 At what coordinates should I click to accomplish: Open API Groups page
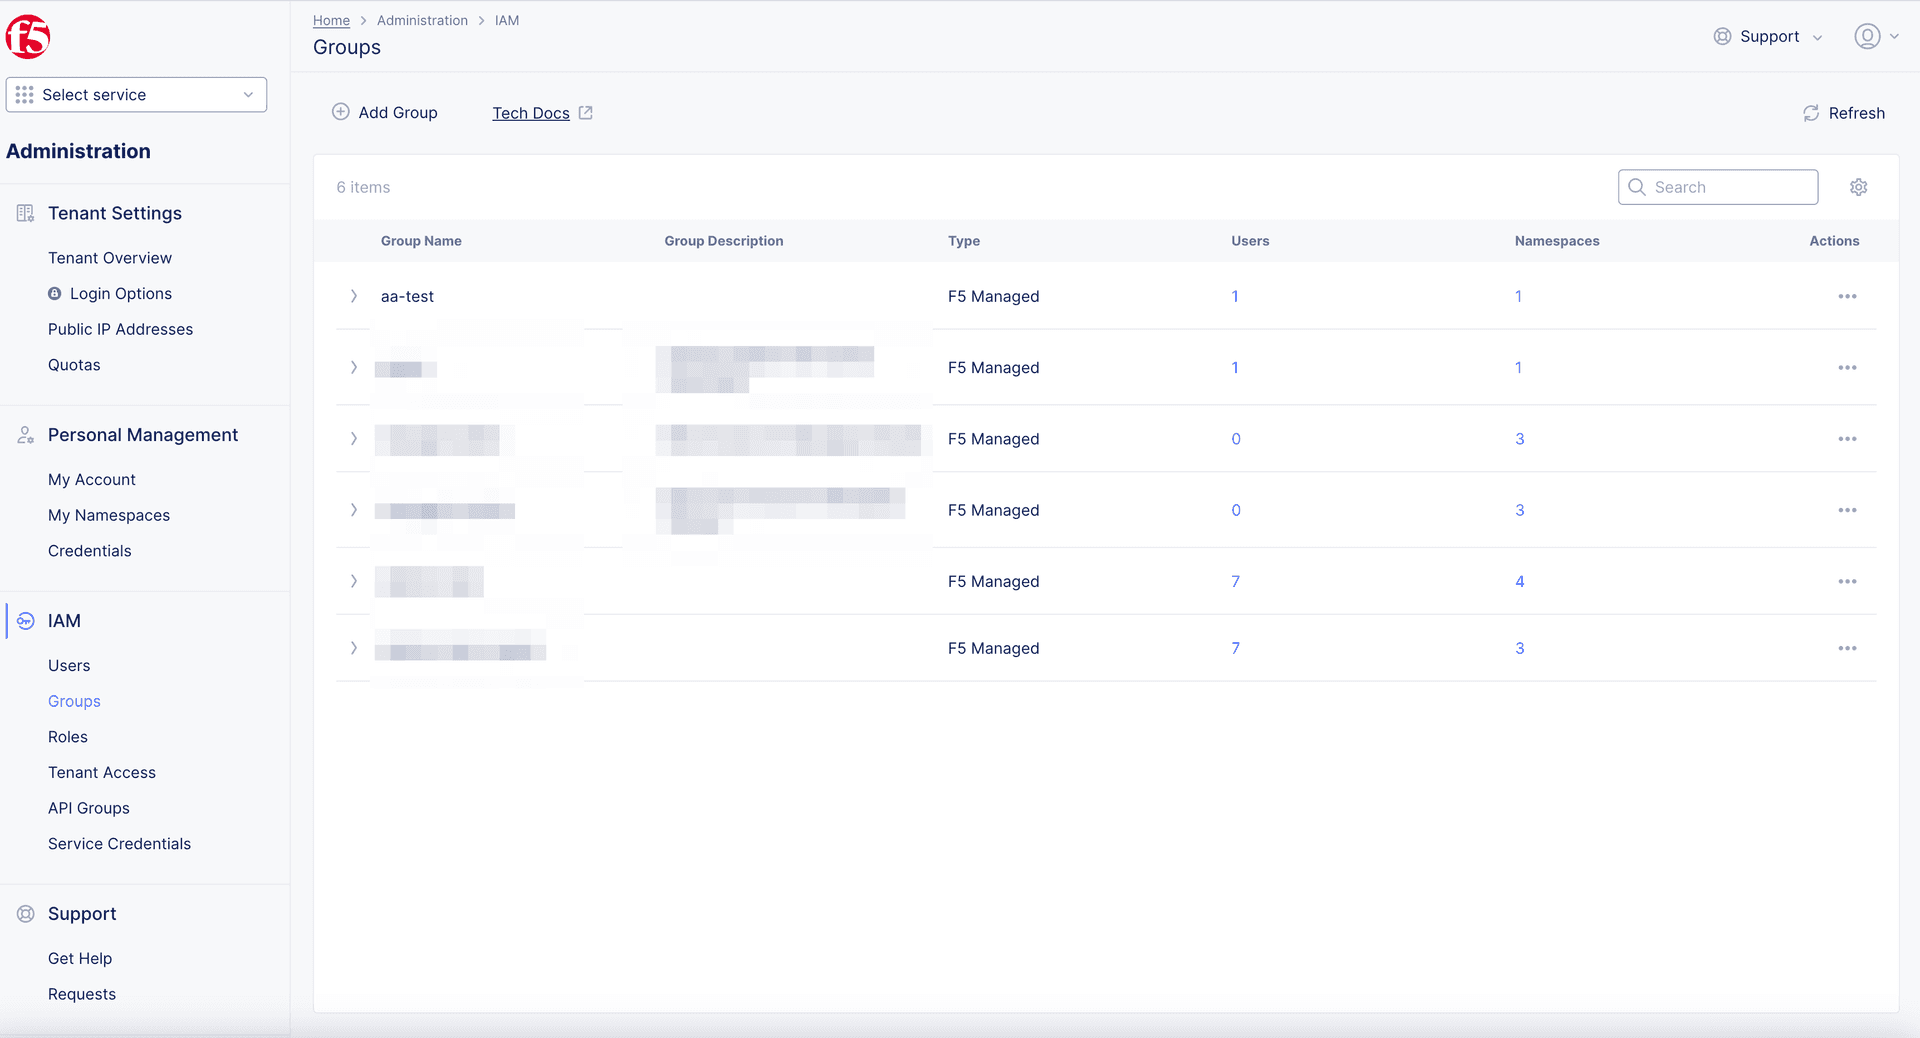coord(89,808)
